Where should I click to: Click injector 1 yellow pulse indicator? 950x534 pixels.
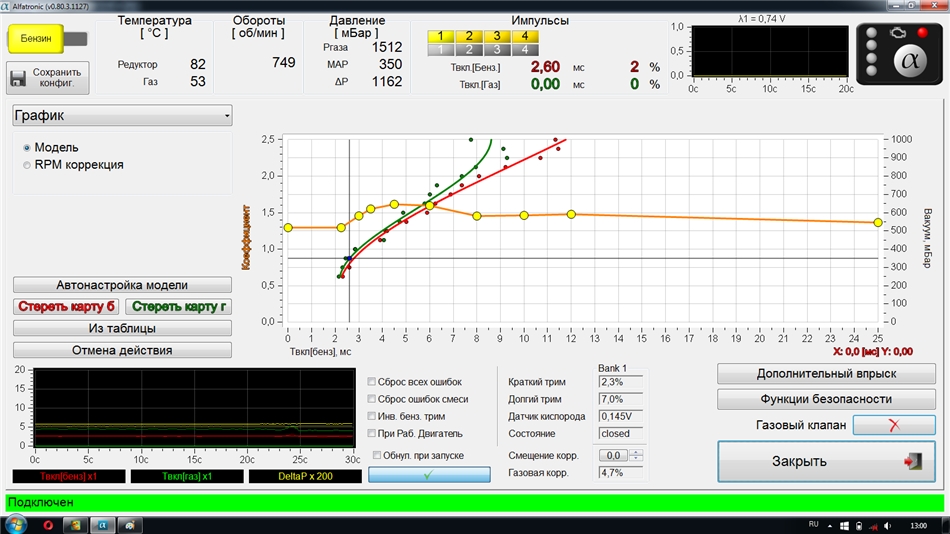pyautogui.click(x=441, y=36)
